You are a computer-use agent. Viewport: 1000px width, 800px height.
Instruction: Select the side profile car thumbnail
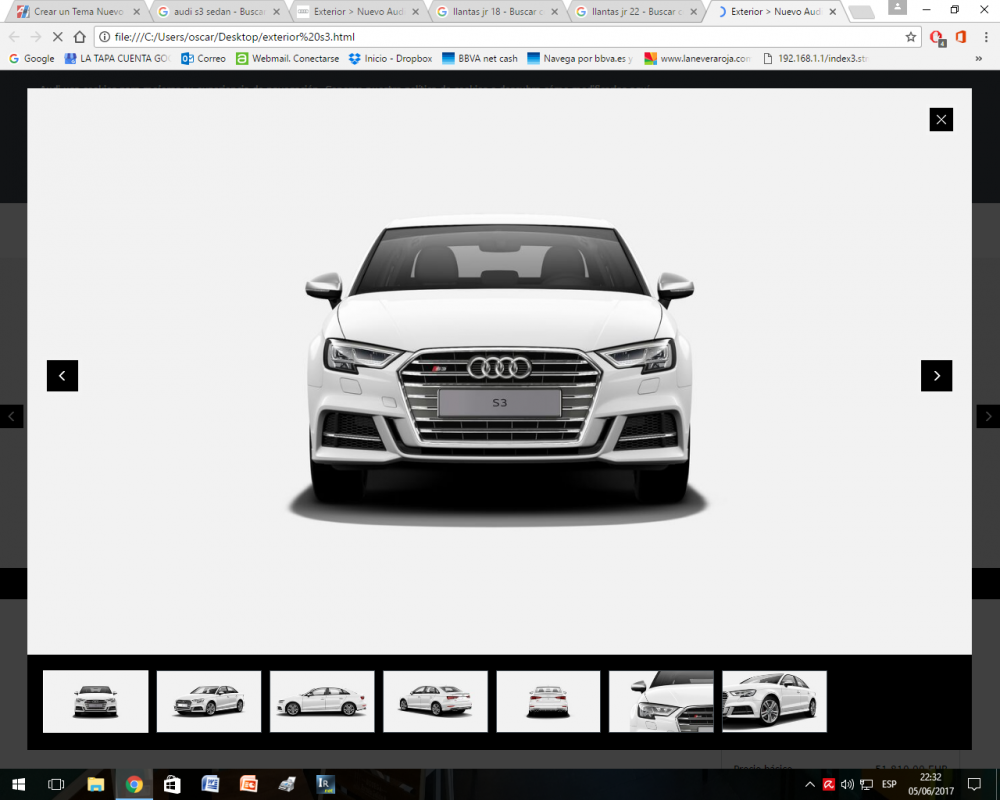click(322, 701)
